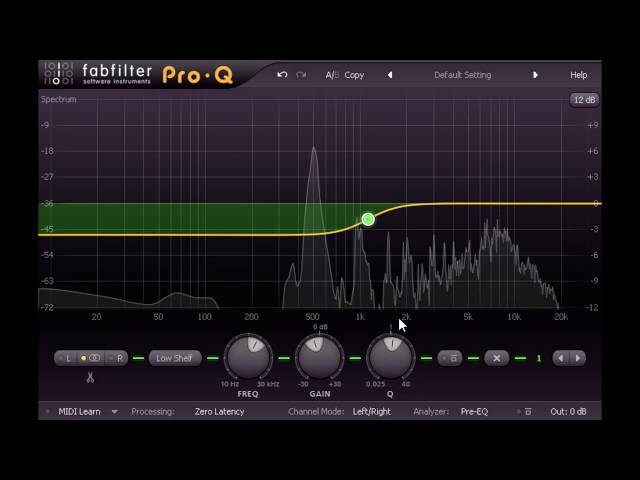The height and width of the screenshot is (480, 640).
Task: Toggle the A/B comparison state
Action: 332,75
